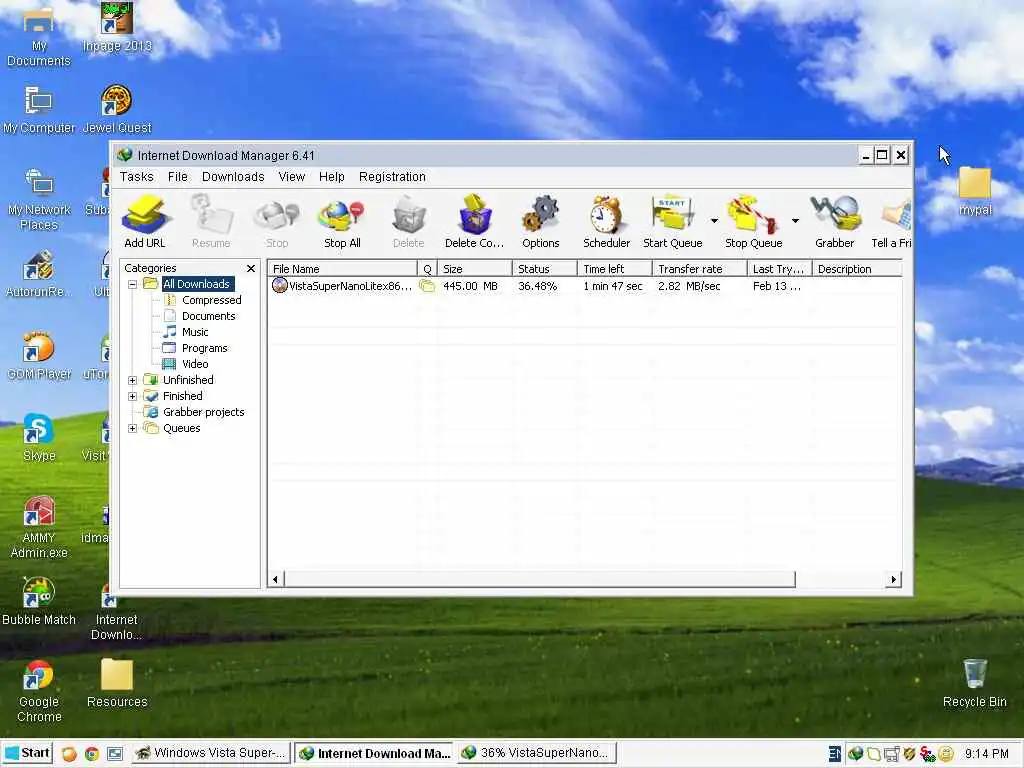Select the Compressed category
Screen dimensions: 1024x768
coord(212,300)
